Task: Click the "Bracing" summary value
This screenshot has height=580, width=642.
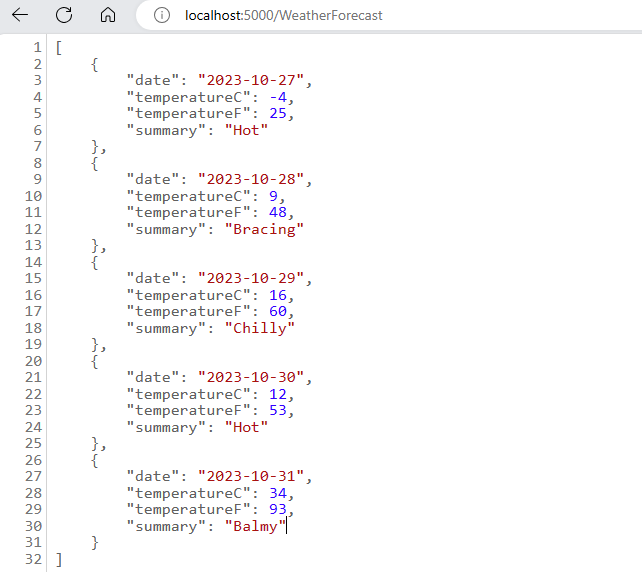Action: pos(265,229)
